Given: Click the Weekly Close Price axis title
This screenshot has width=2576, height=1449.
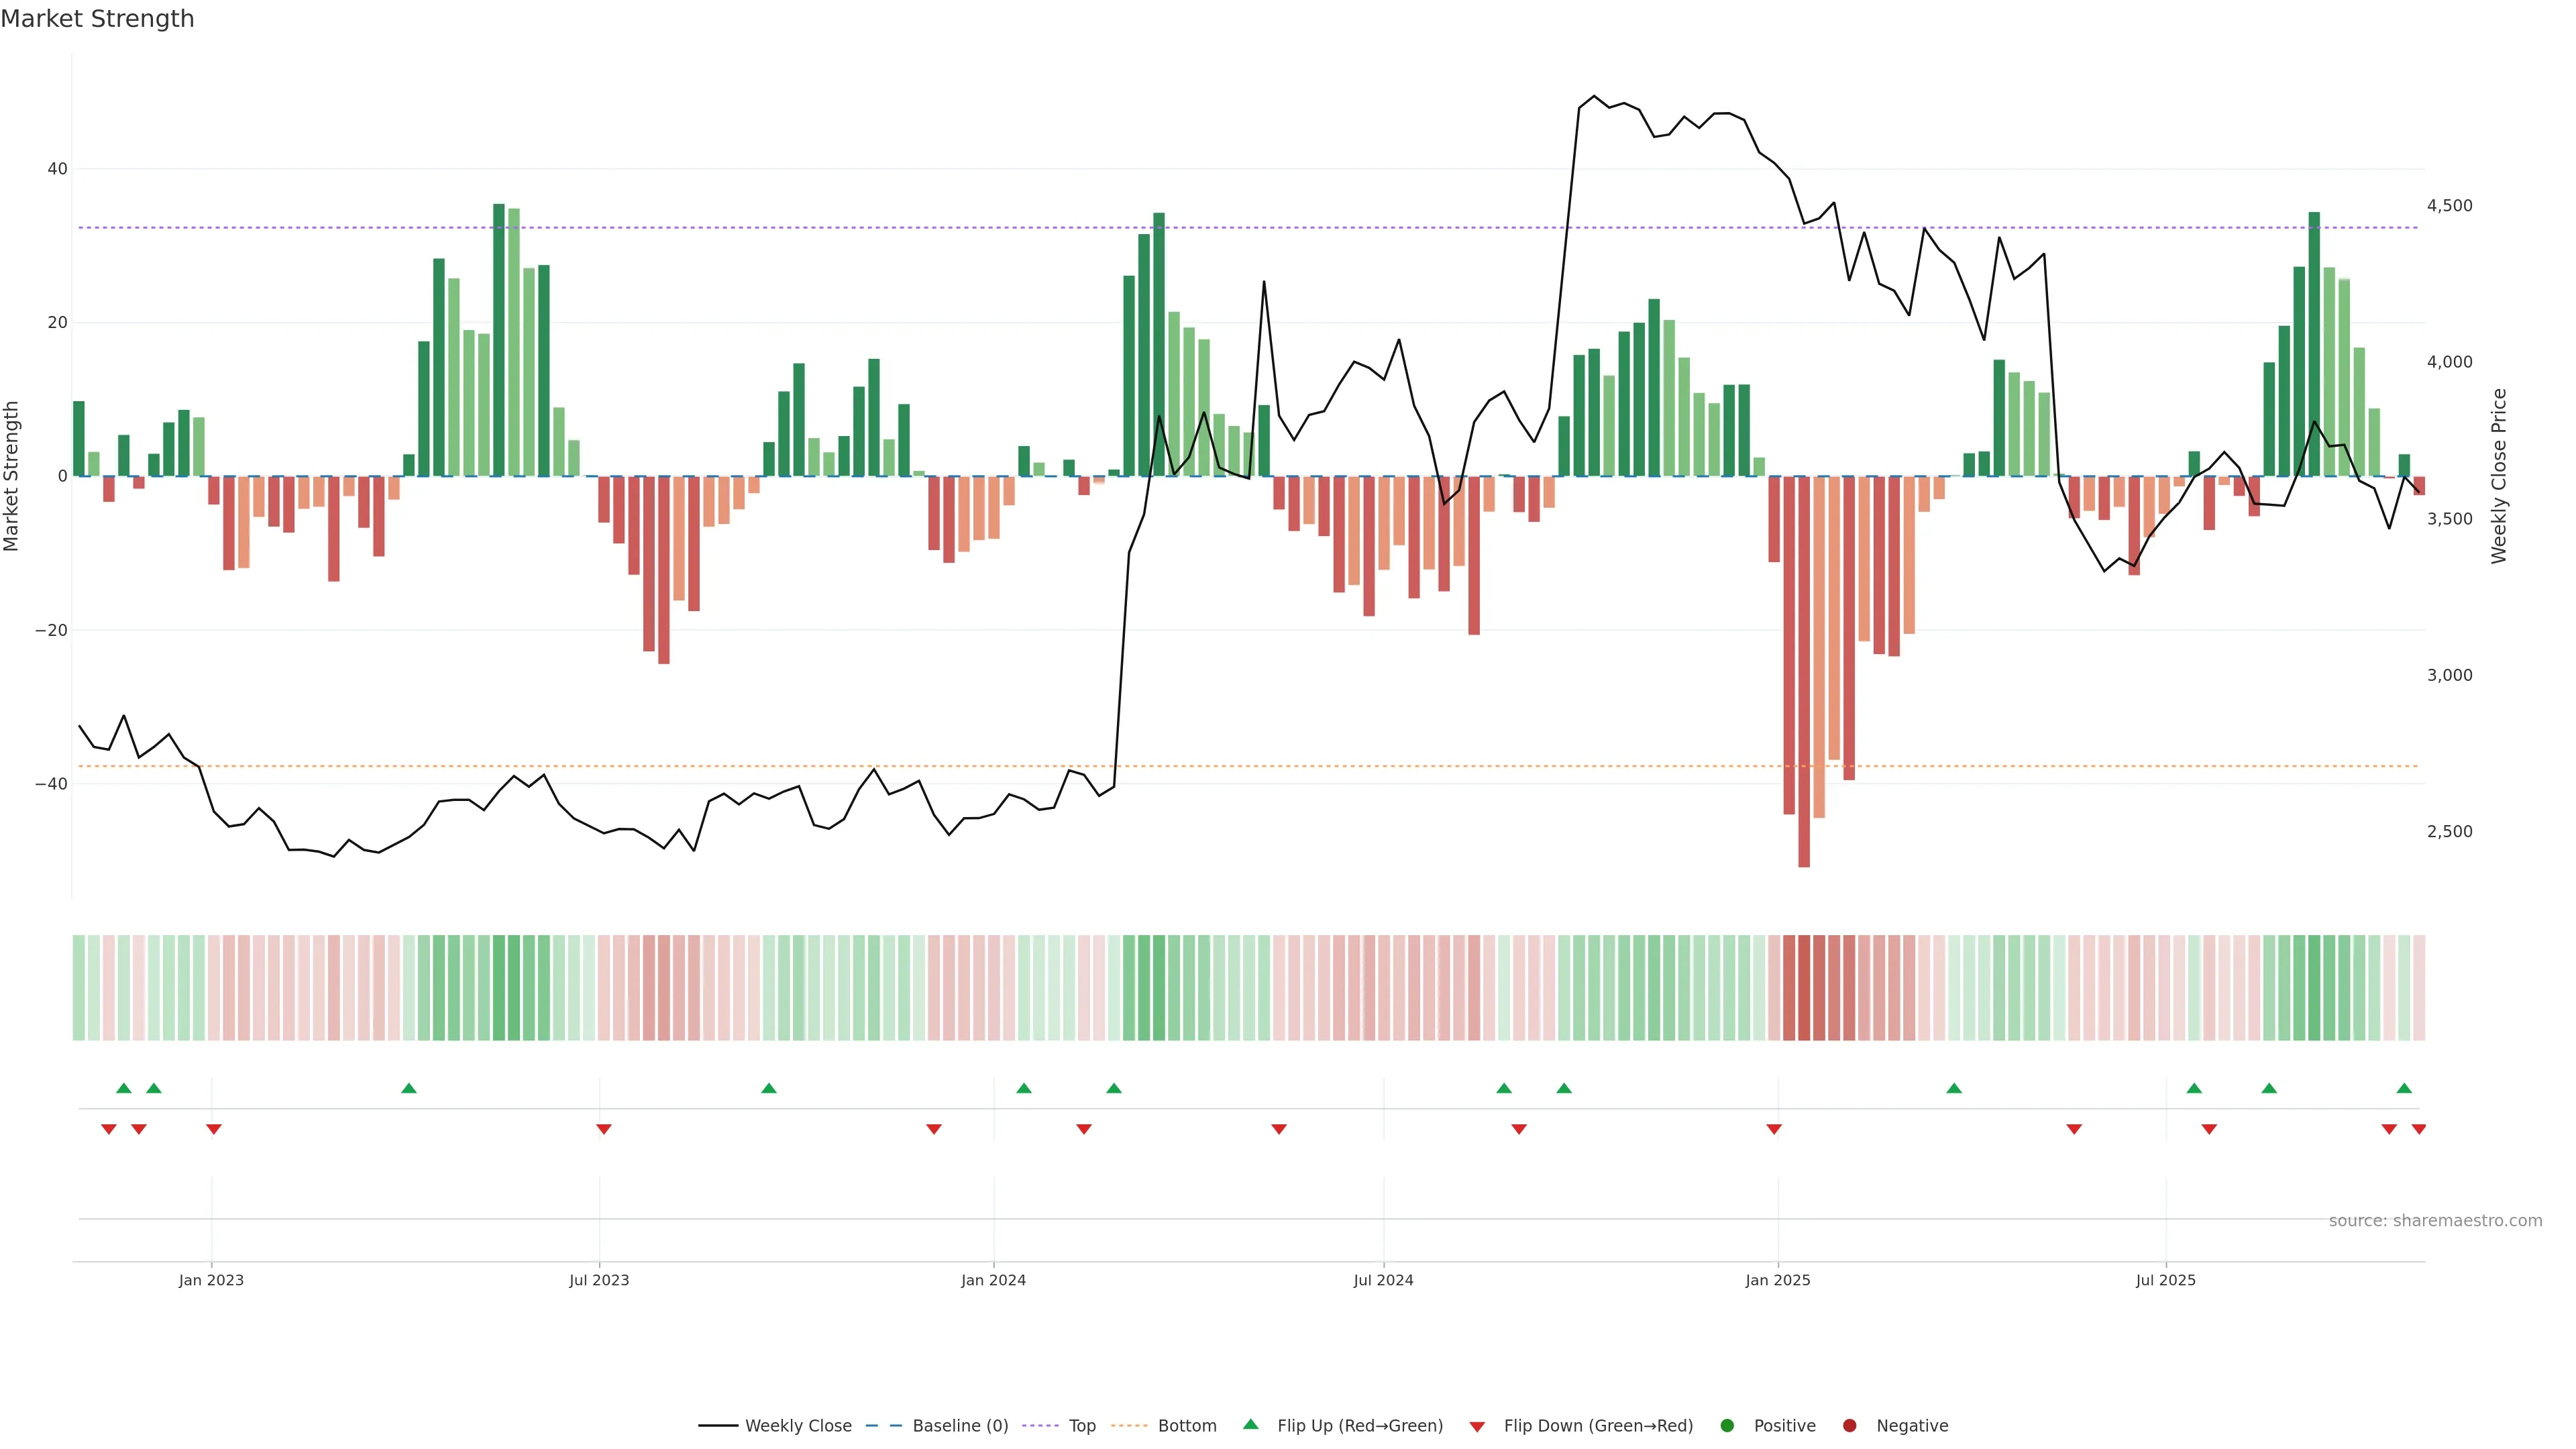Looking at the screenshot, I should [2499, 476].
